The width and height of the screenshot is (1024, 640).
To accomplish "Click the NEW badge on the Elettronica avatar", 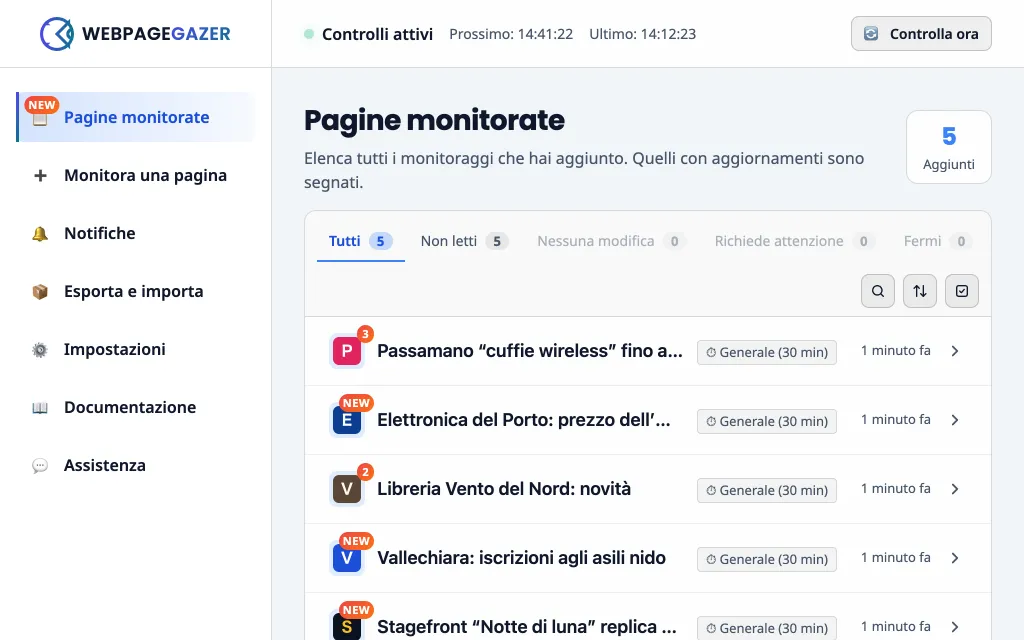I will pos(356,403).
